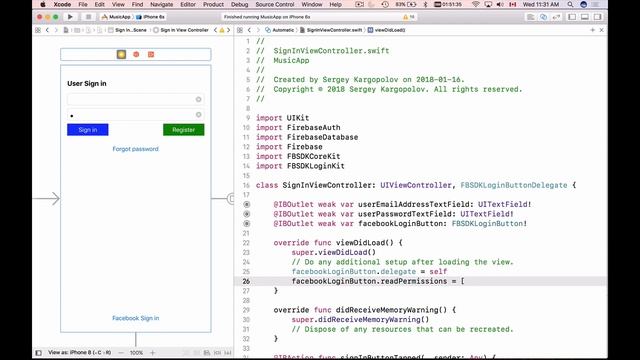Open the Sign In Scene breadcrumb
Image resolution: width=640 pixels, height=360 pixels.
[127, 30]
